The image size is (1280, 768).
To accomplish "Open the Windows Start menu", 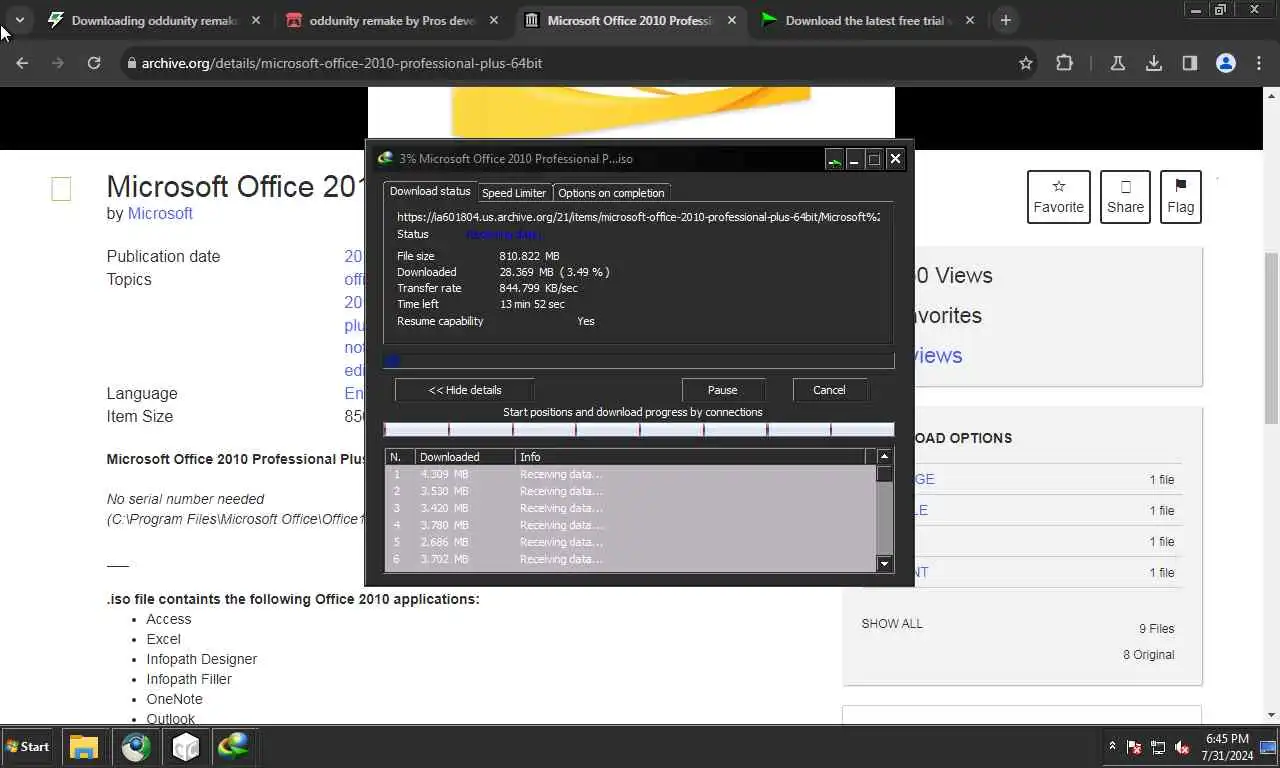I will [27, 746].
